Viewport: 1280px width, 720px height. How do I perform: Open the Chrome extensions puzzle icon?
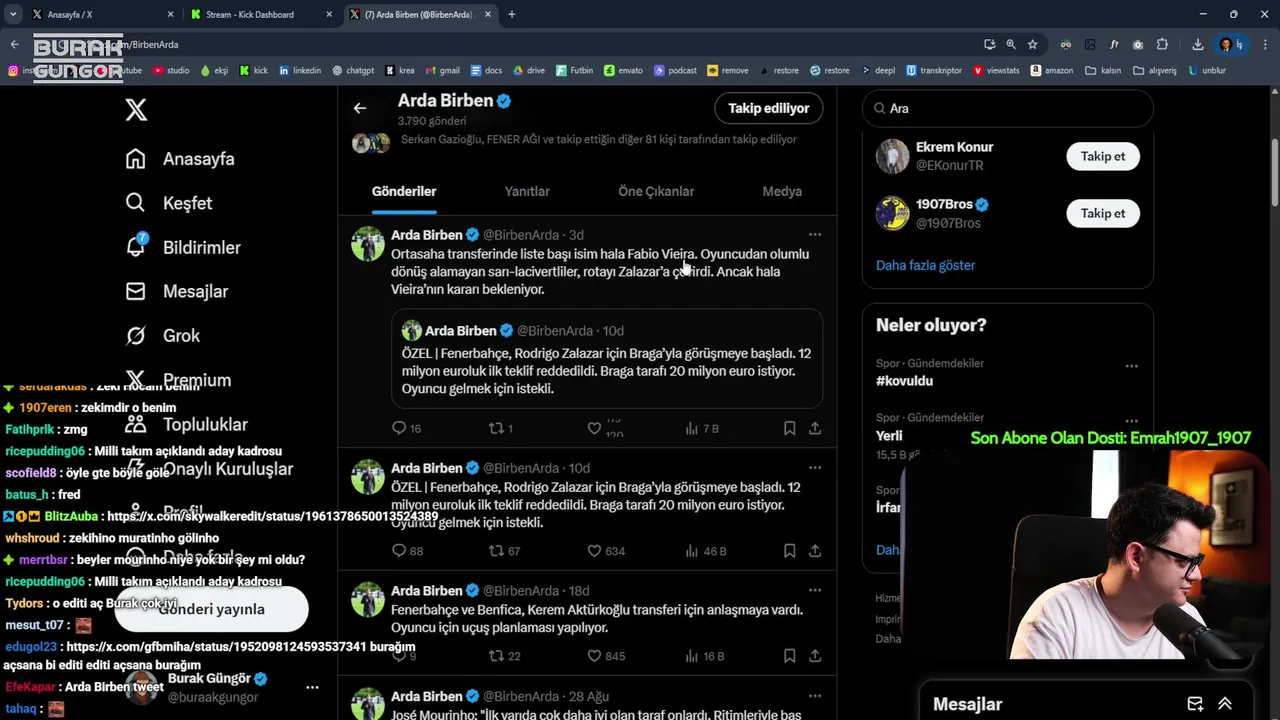[x=1162, y=44]
